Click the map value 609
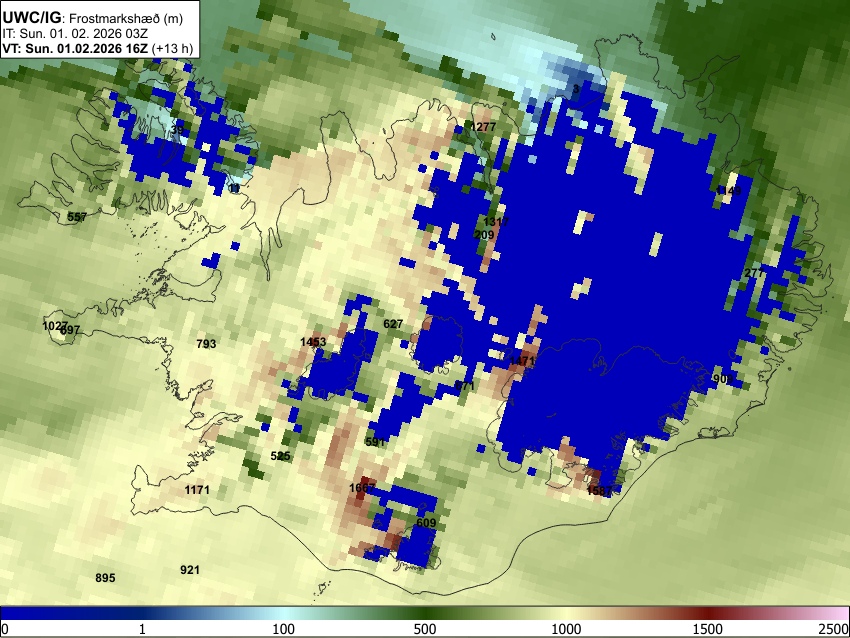Screen dimensions: 850x638 point(426,523)
